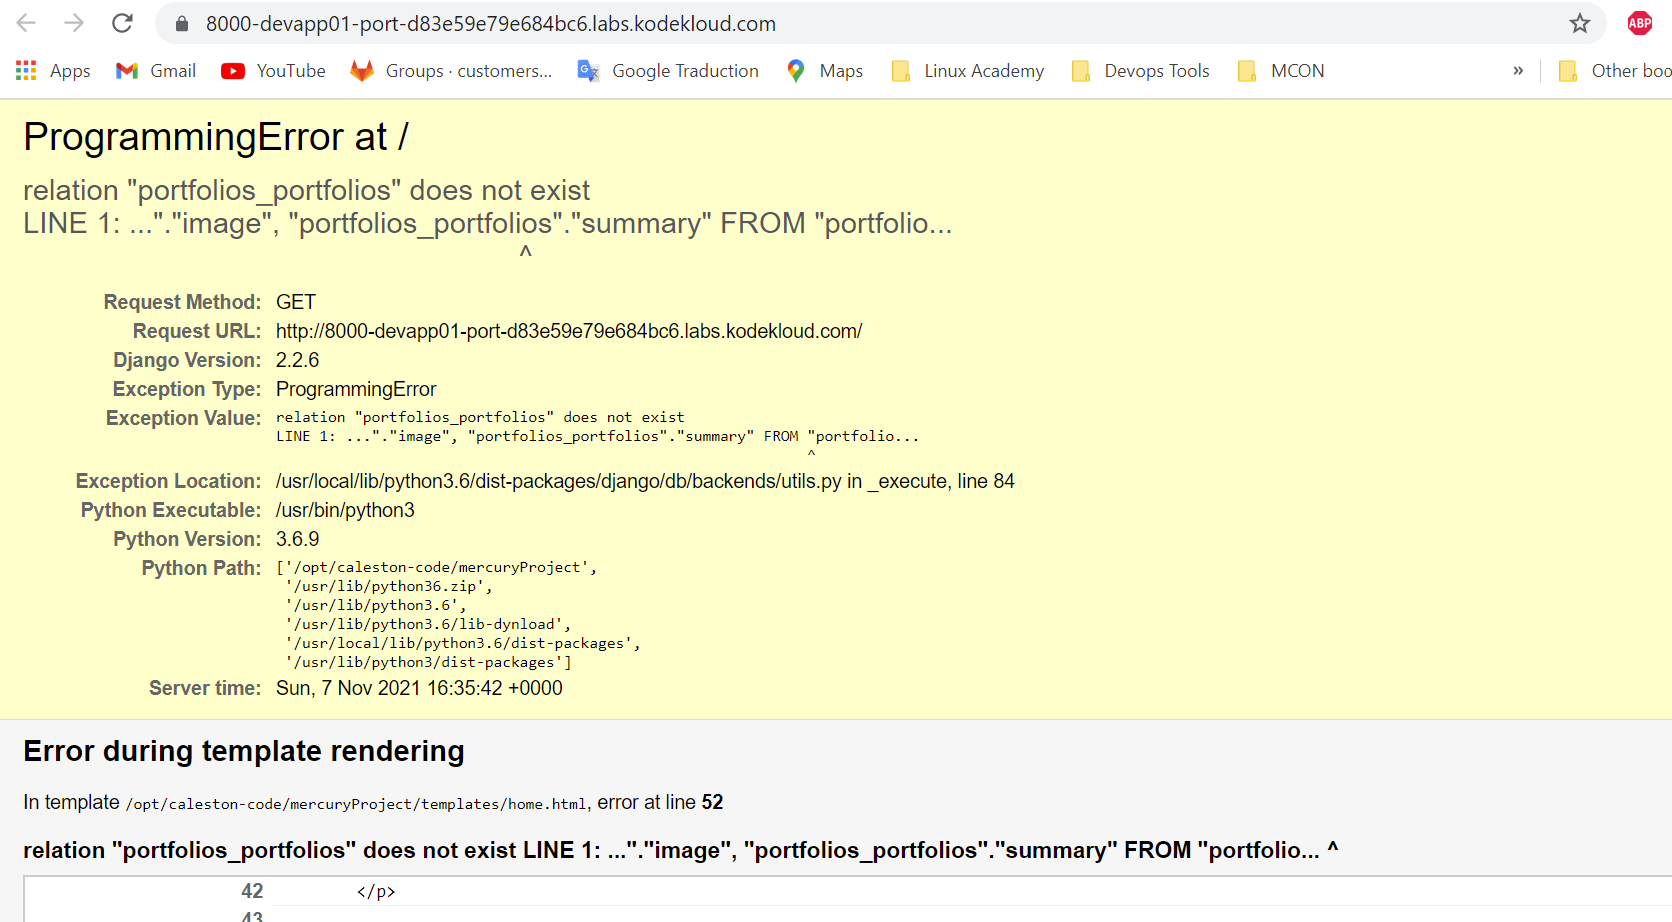The width and height of the screenshot is (1672, 922).
Task: Open the MCON bookmark folder
Action: tap(1281, 71)
